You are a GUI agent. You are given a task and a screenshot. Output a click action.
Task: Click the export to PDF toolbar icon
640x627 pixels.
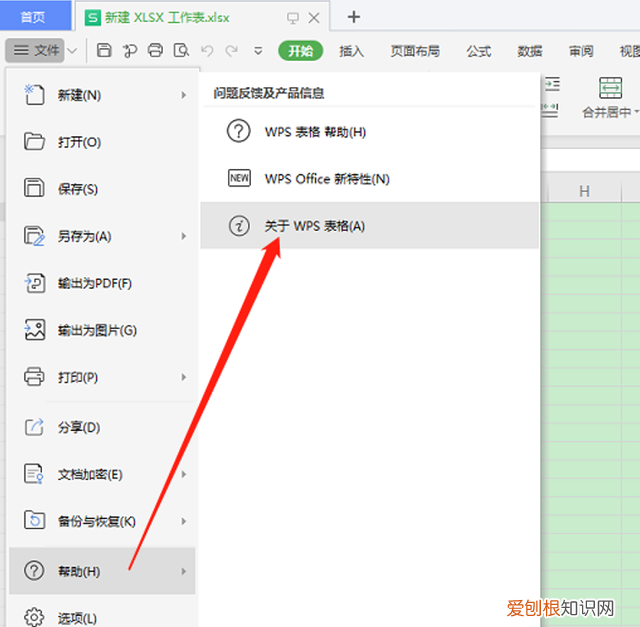click(130, 51)
